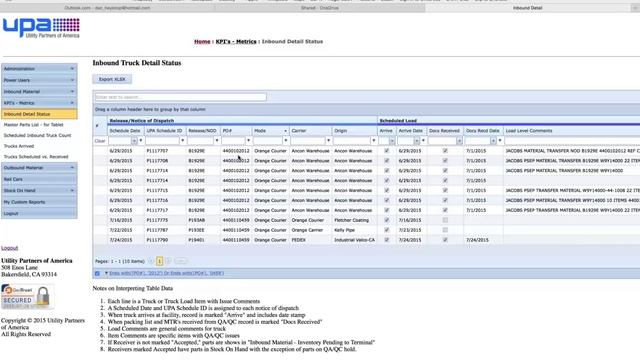Expand the Outbound Material sidebar menu
Viewport: 640px width, 360px height.
[x=39, y=168]
